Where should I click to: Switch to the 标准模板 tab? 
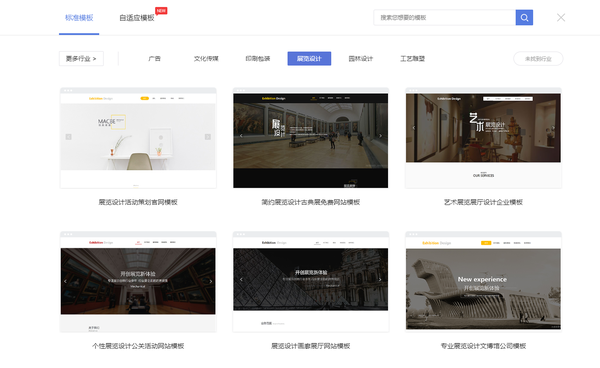tap(79, 18)
